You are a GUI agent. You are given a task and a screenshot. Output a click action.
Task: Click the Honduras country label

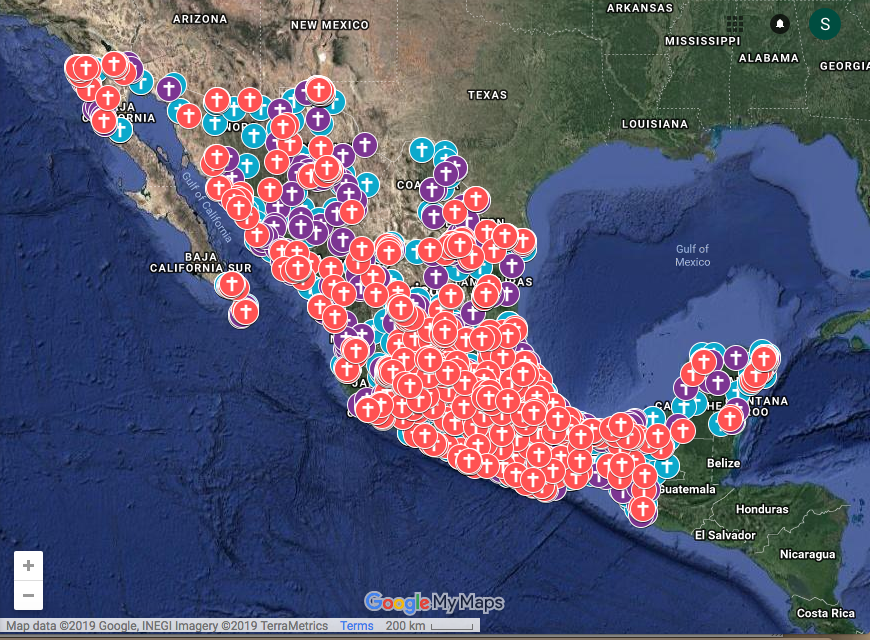pyautogui.click(x=762, y=509)
